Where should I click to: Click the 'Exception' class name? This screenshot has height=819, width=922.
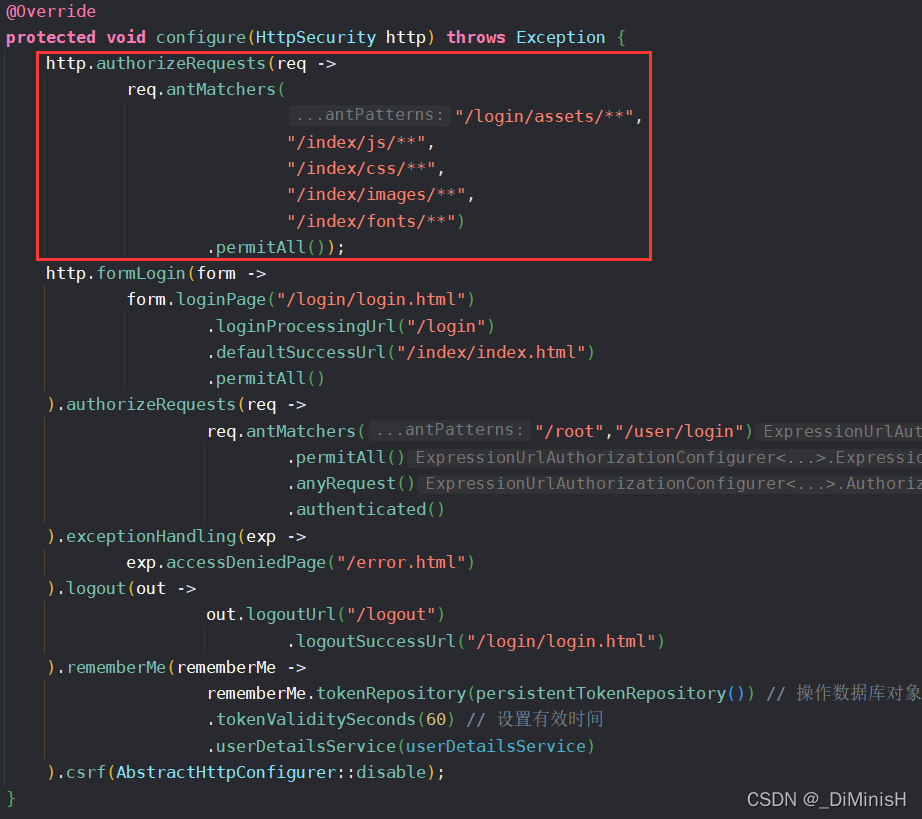click(x=560, y=38)
